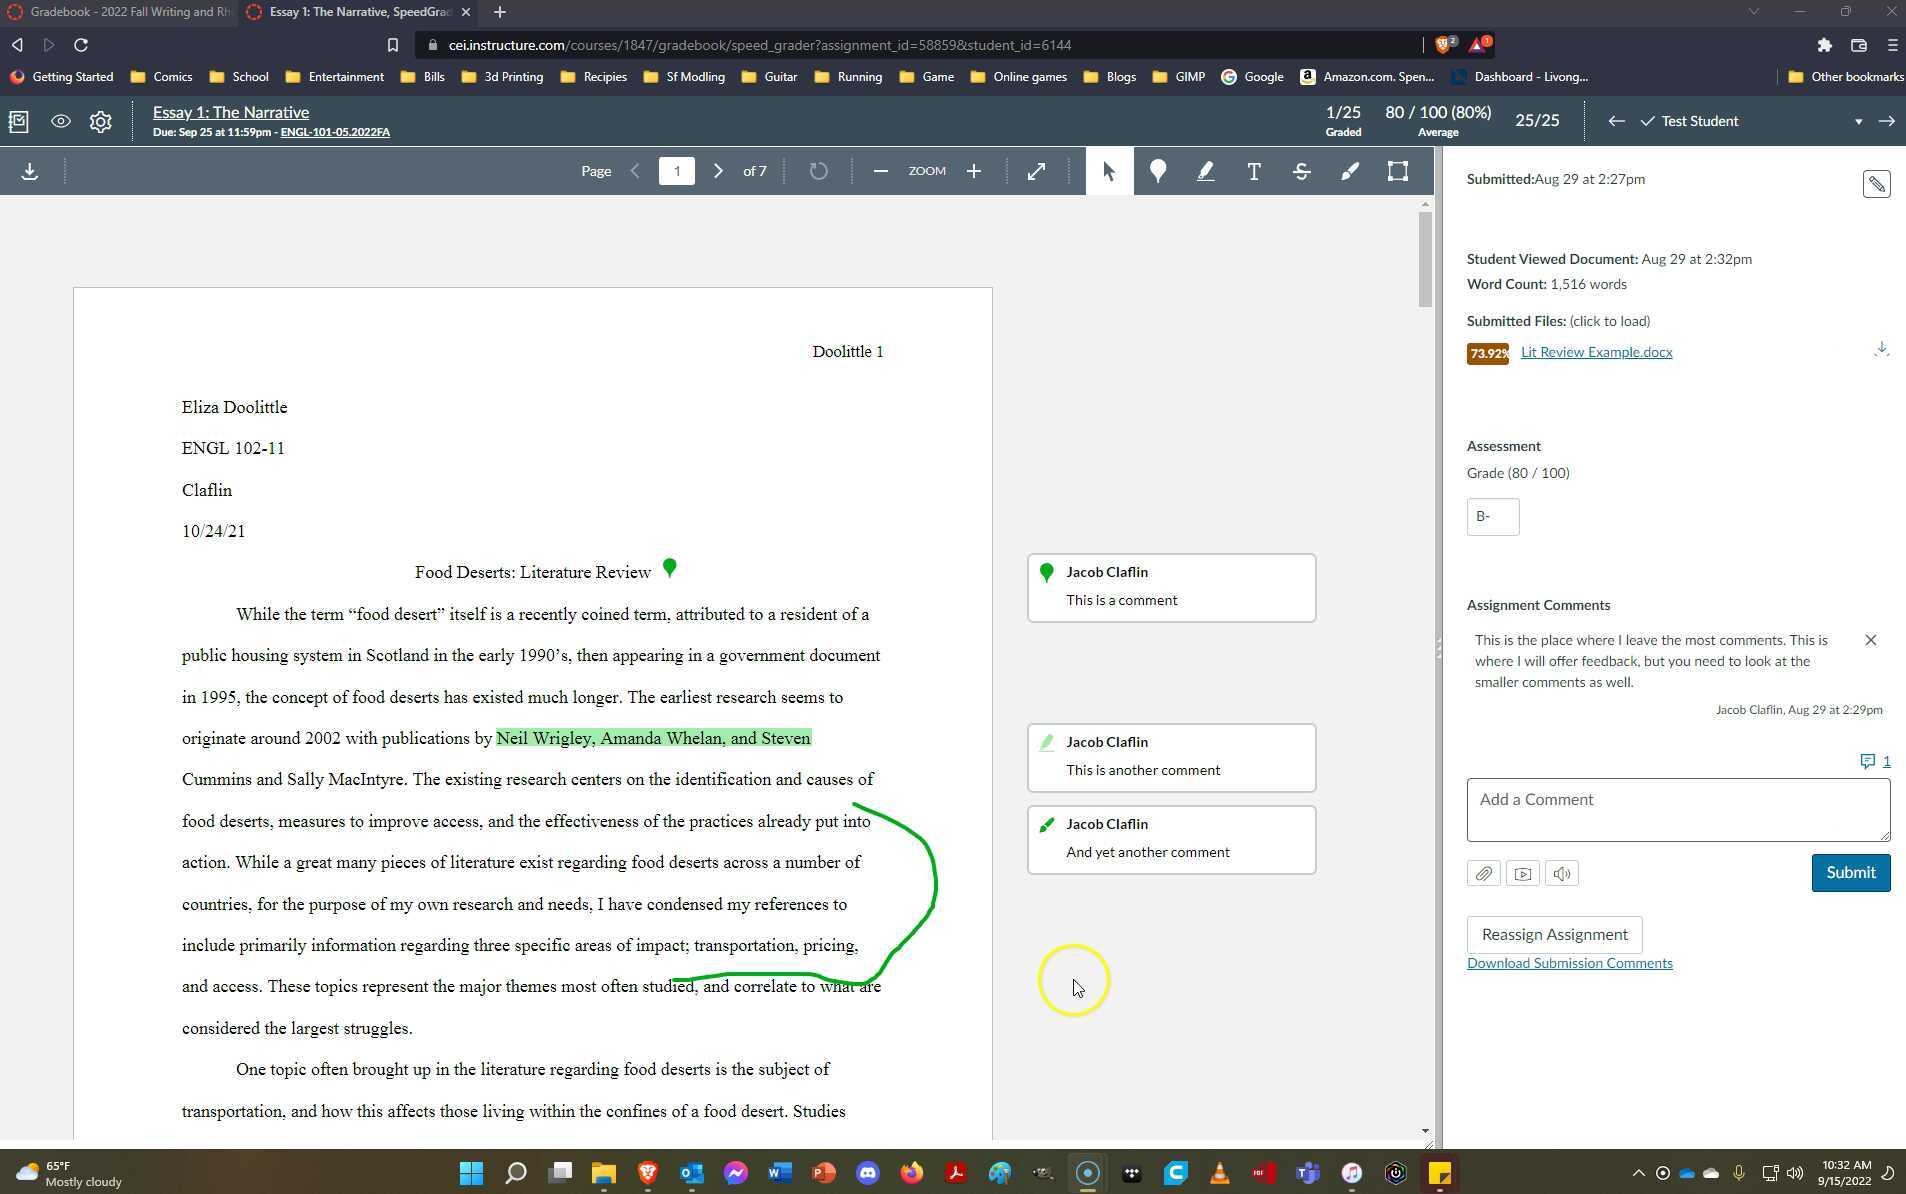Toggle hide student names eye icon
The height and width of the screenshot is (1194, 1906).
click(x=60, y=121)
